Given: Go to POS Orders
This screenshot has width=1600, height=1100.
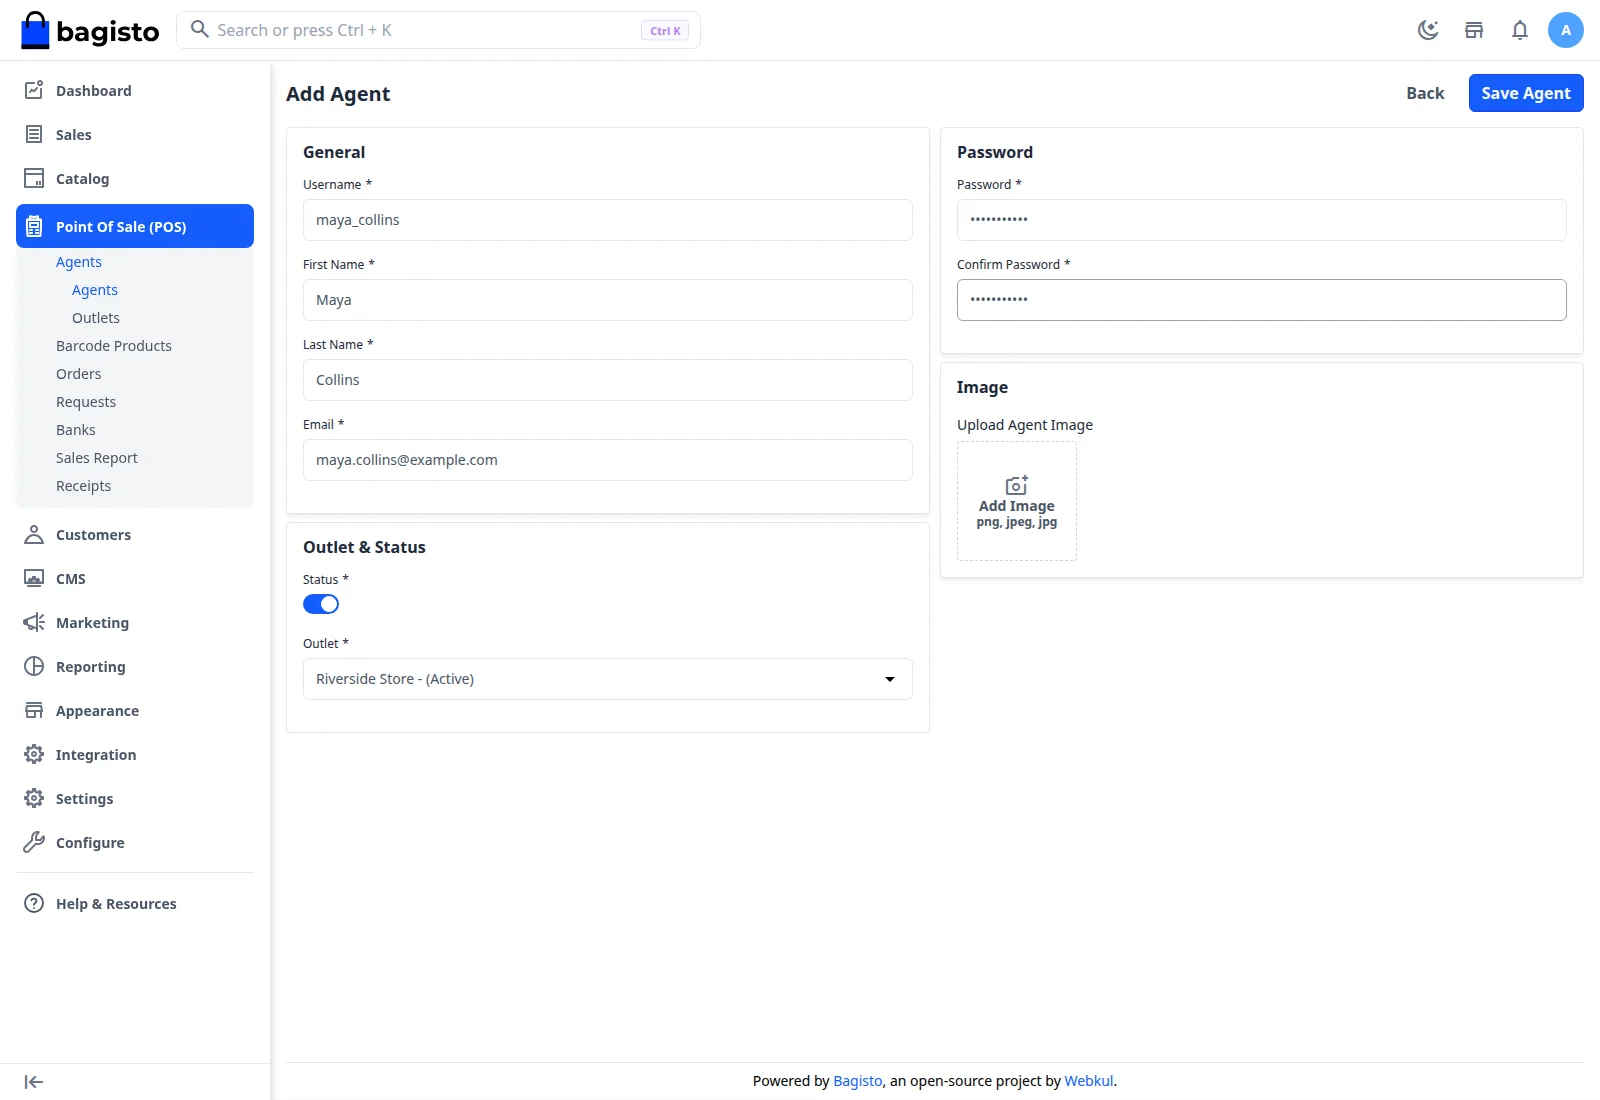Looking at the screenshot, I should point(79,374).
